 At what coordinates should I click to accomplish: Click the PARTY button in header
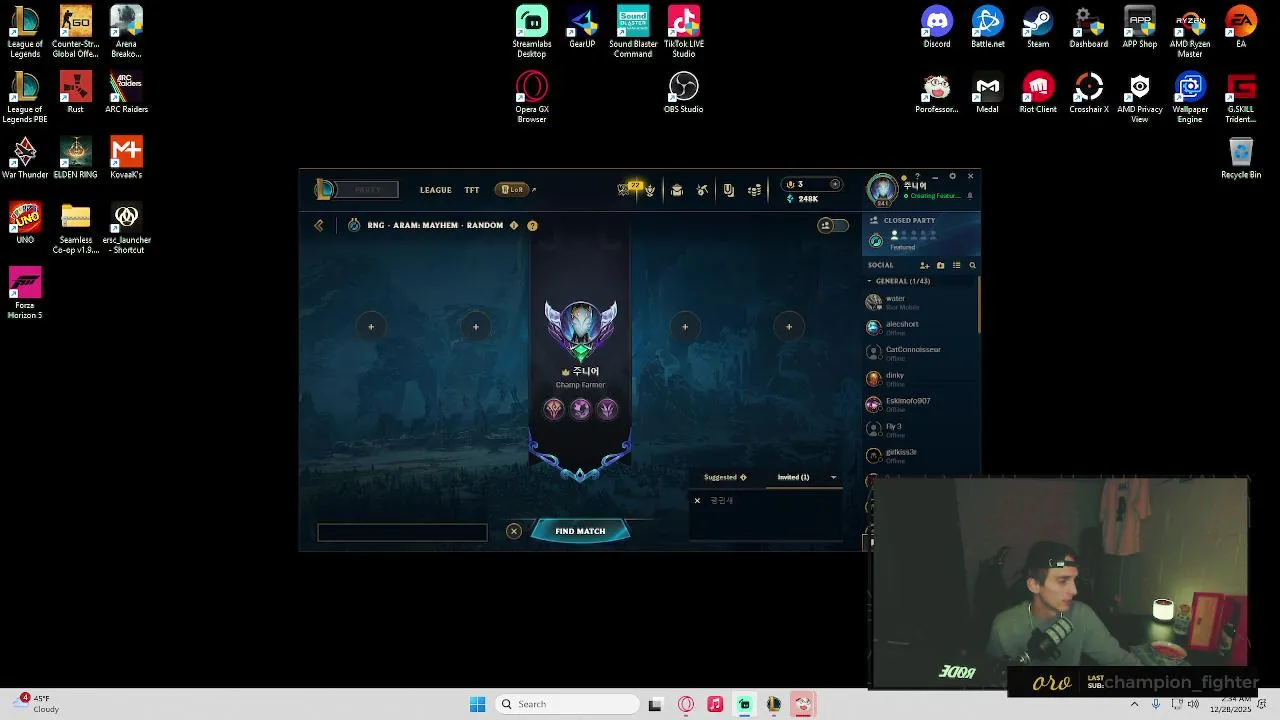coord(367,190)
